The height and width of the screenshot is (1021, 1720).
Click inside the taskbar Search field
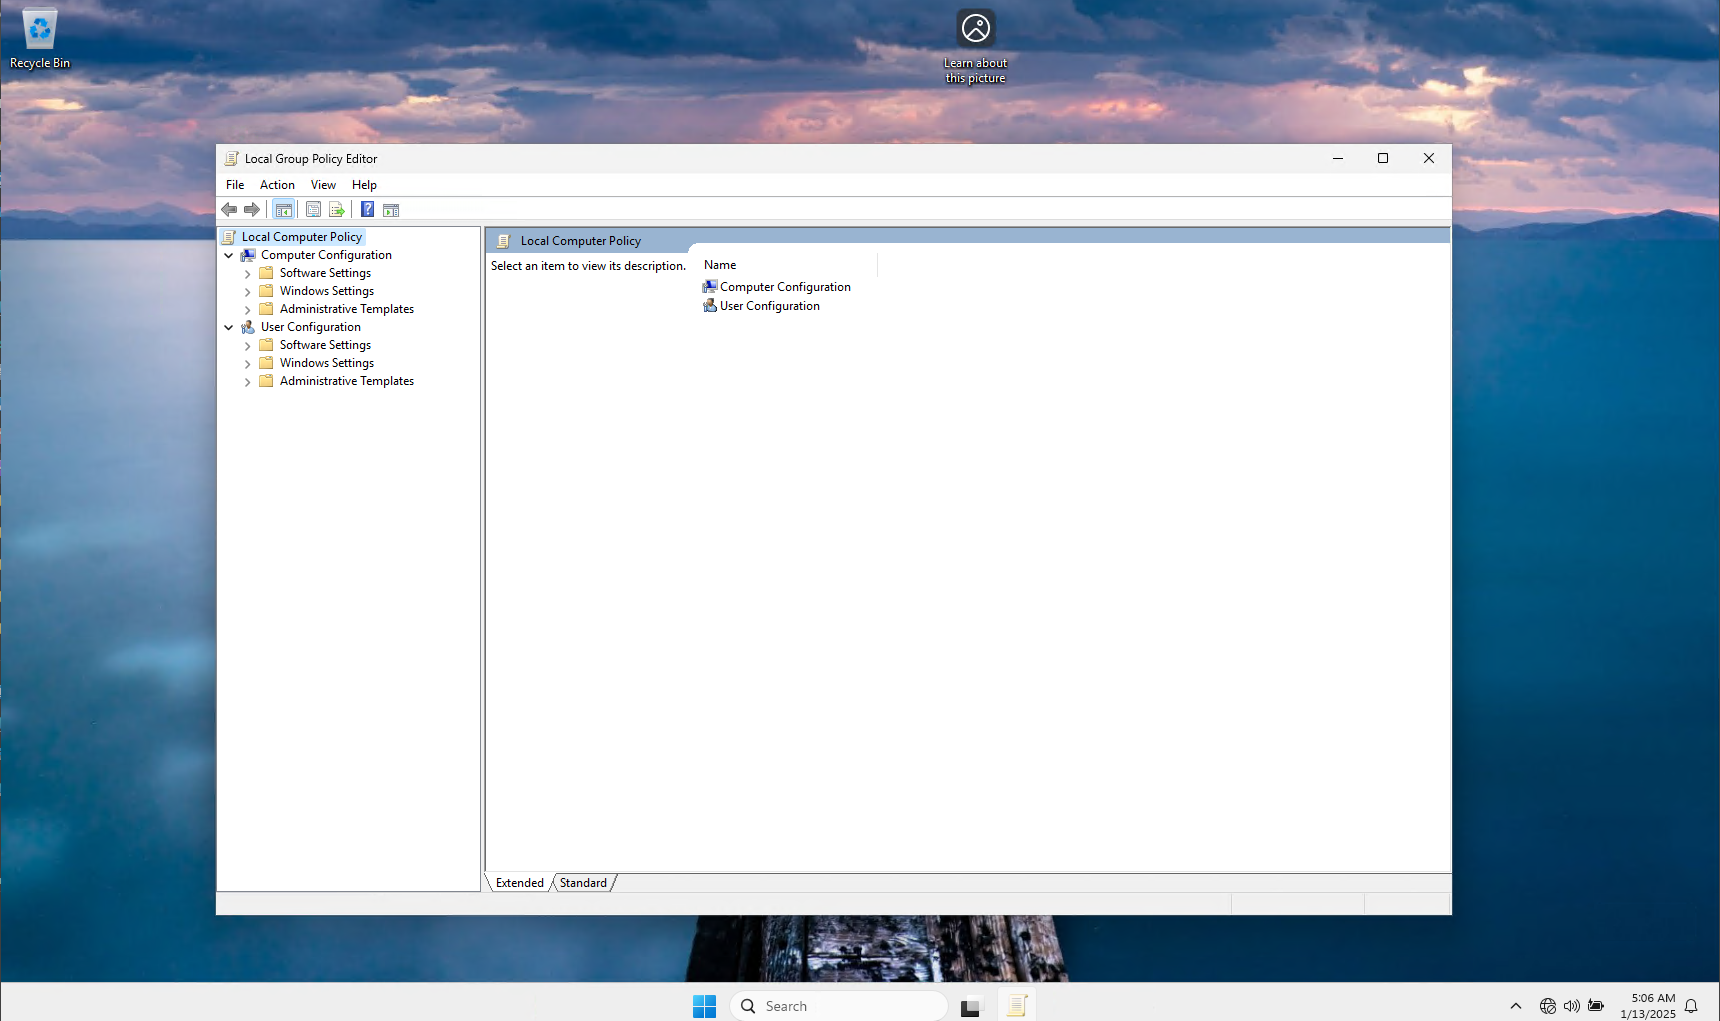click(840, 1006)
